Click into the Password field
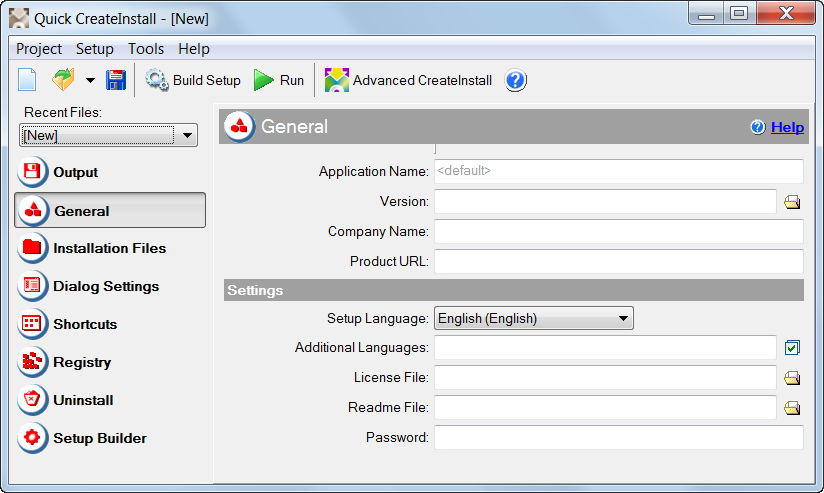 [x=619, y=437]
